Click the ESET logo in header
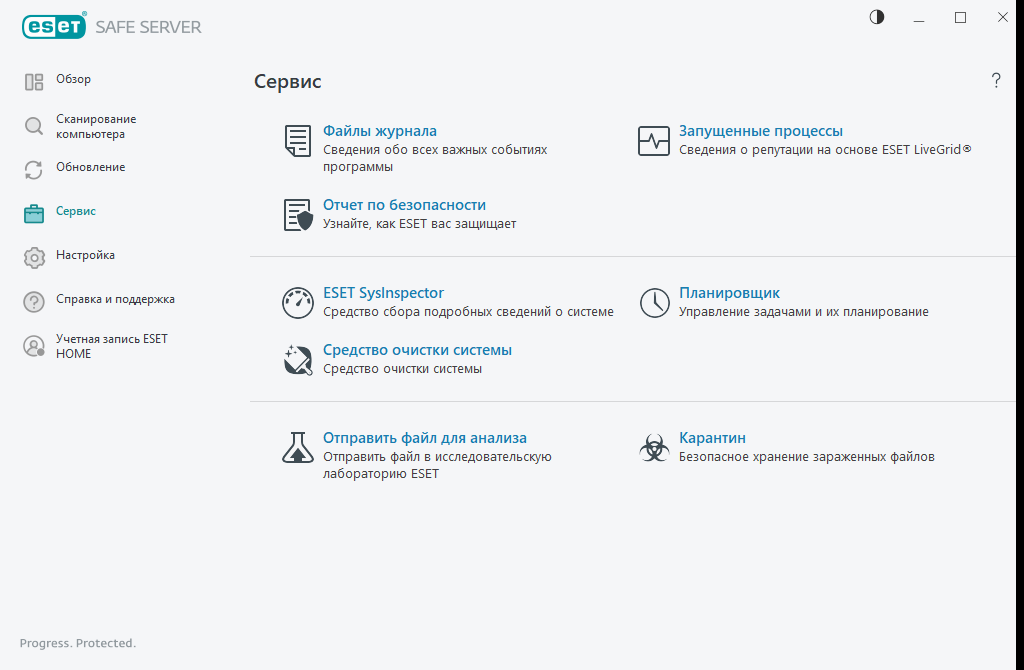Image resolution: width=1024 pixels, height=670 pixels. coord(54,27)
